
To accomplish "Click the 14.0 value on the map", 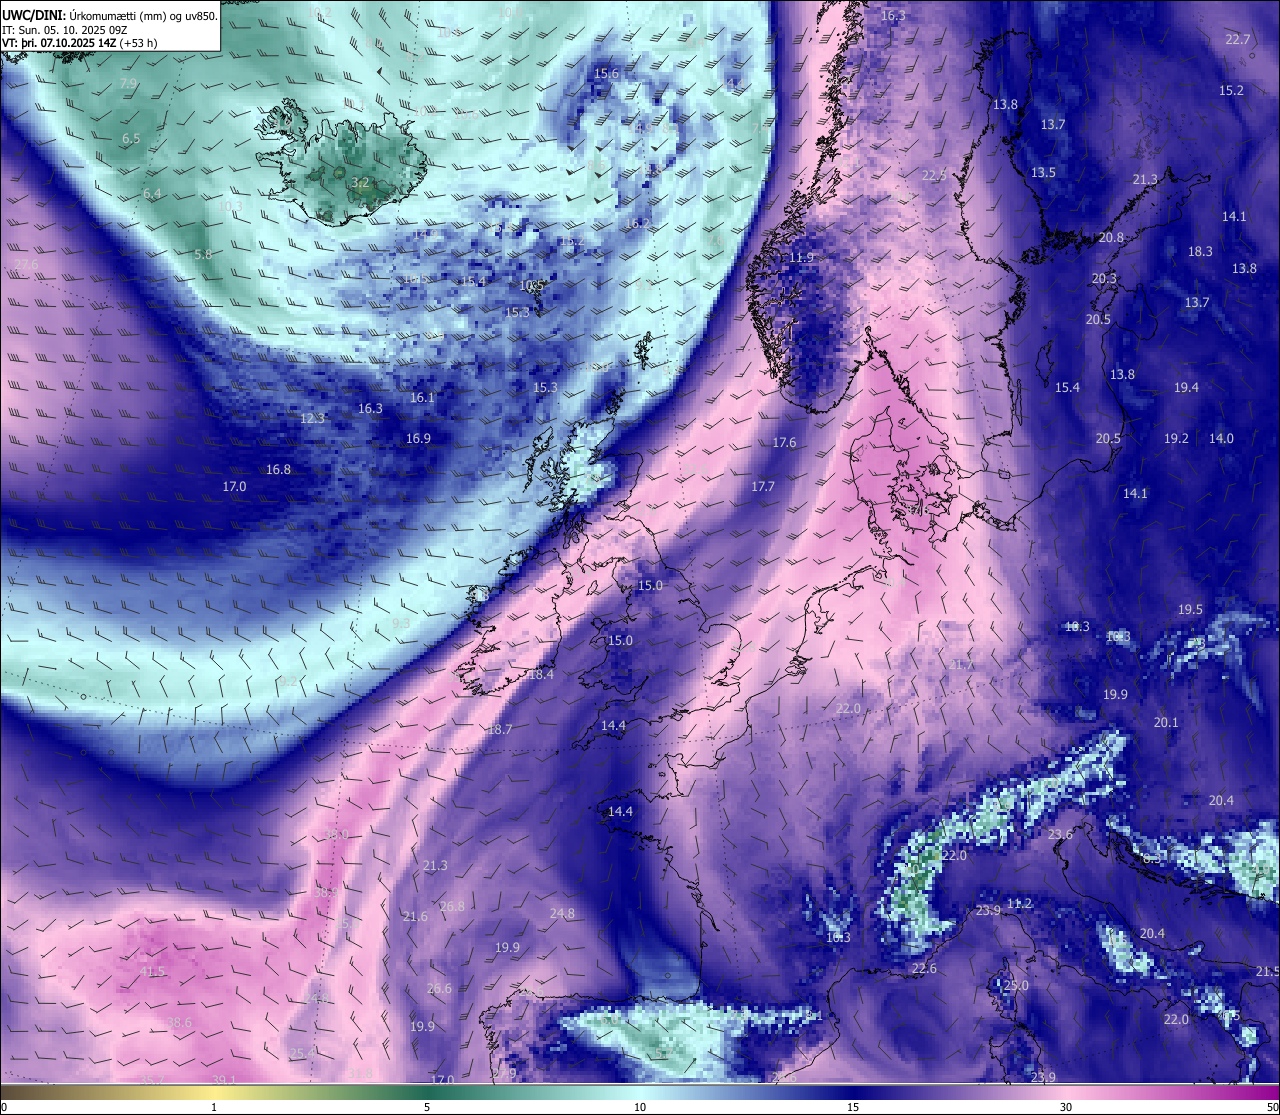I will point(1221,438).
